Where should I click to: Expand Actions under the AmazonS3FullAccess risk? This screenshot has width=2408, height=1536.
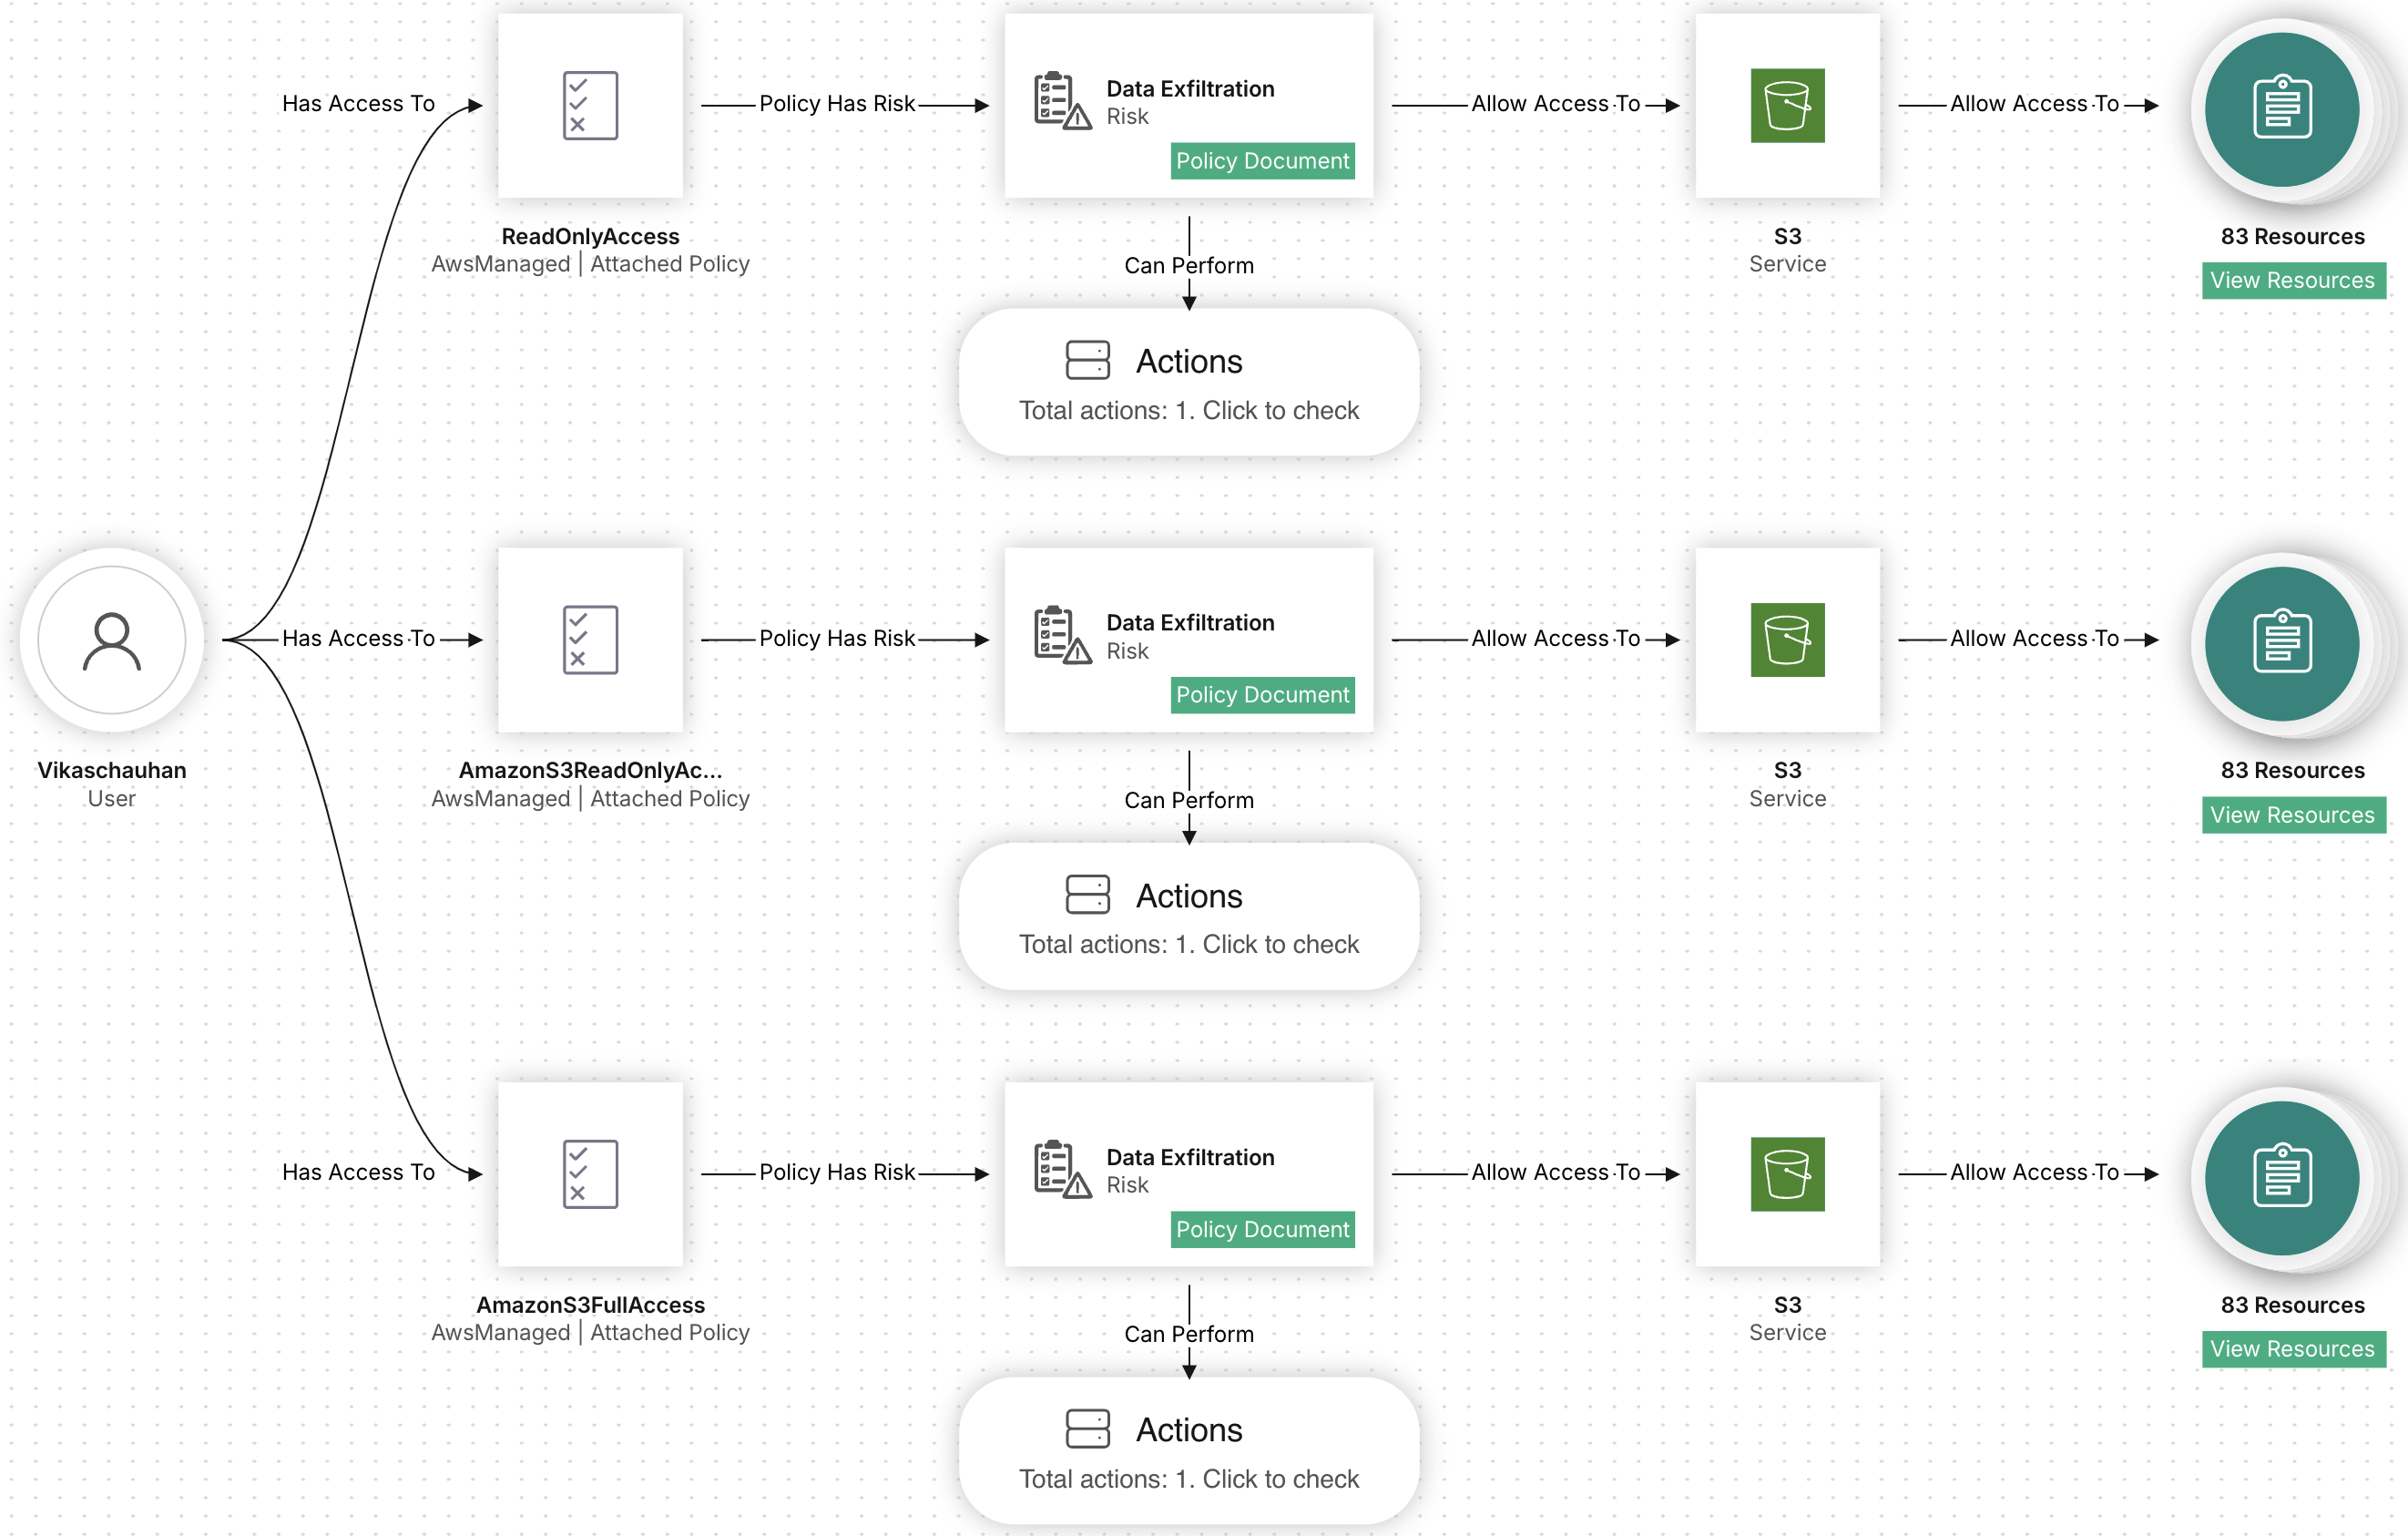click(x=1188, y=1451)
